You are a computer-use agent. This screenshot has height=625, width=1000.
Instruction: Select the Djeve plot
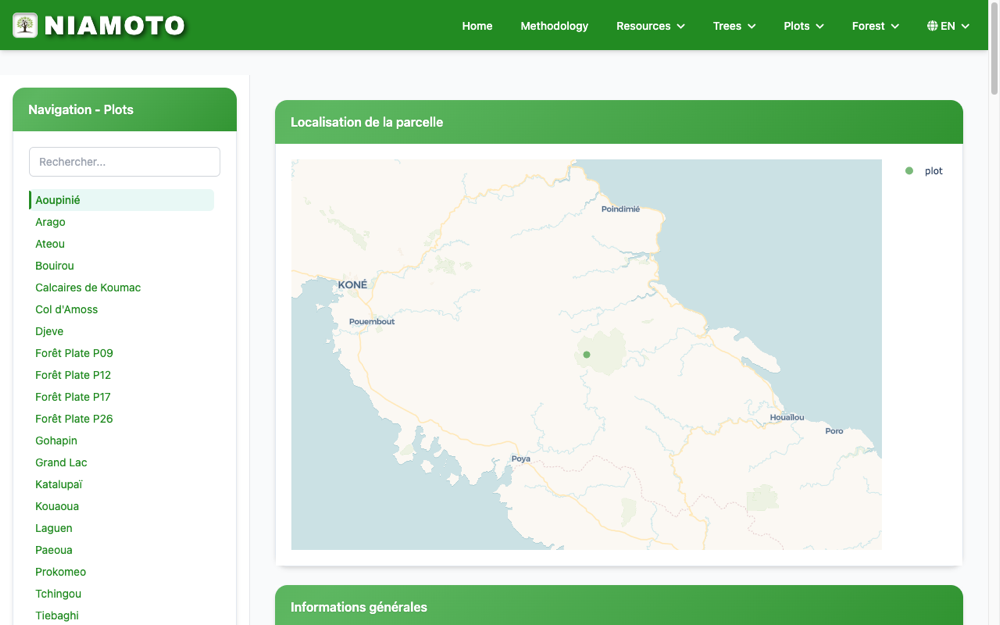(49, 331)
